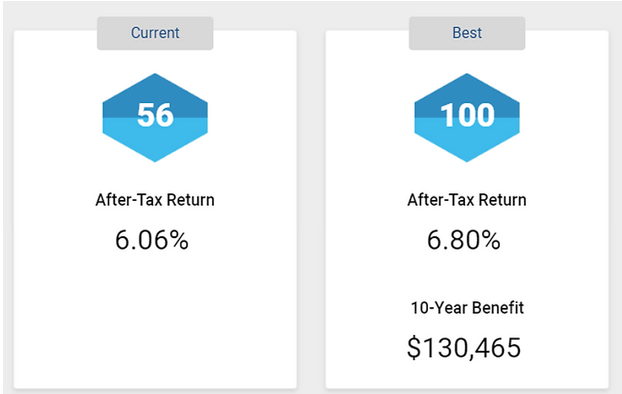This screenshot has height=394, width=622.
Task: Click the 56 score number
Action: click(155, 115)
